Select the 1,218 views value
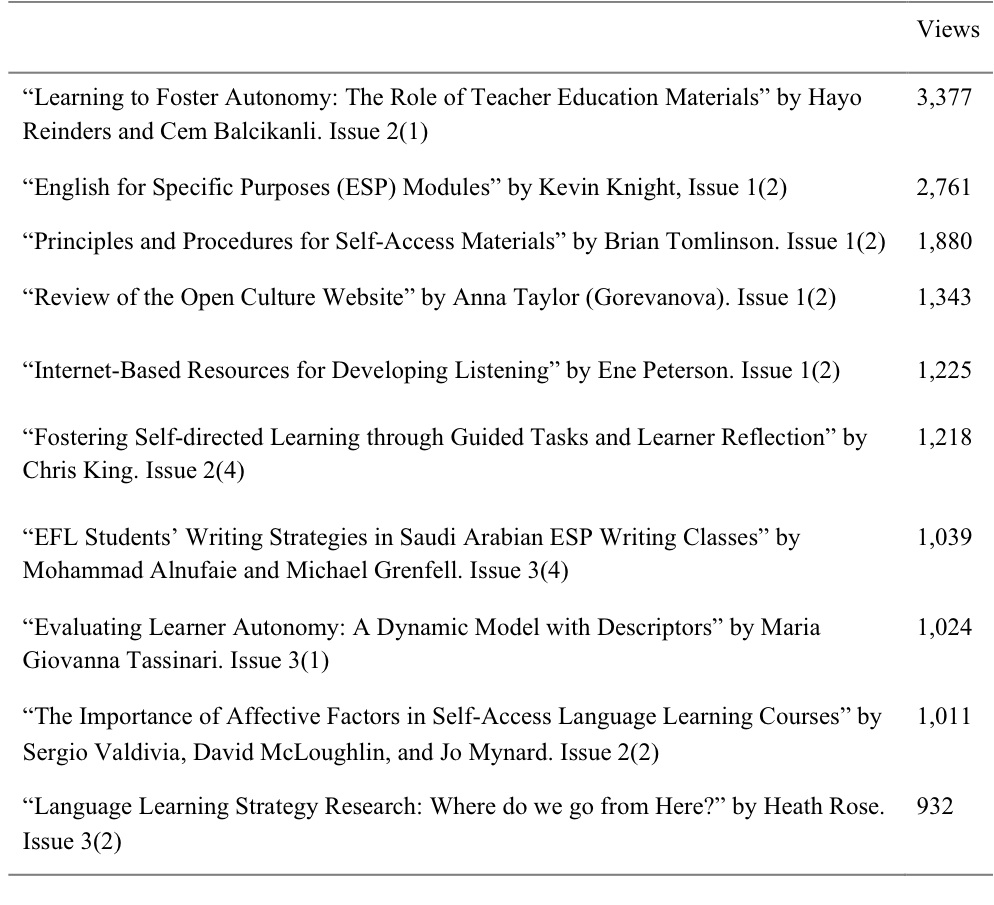This screenshot has width=994, height=905. [x=943, y=438]
